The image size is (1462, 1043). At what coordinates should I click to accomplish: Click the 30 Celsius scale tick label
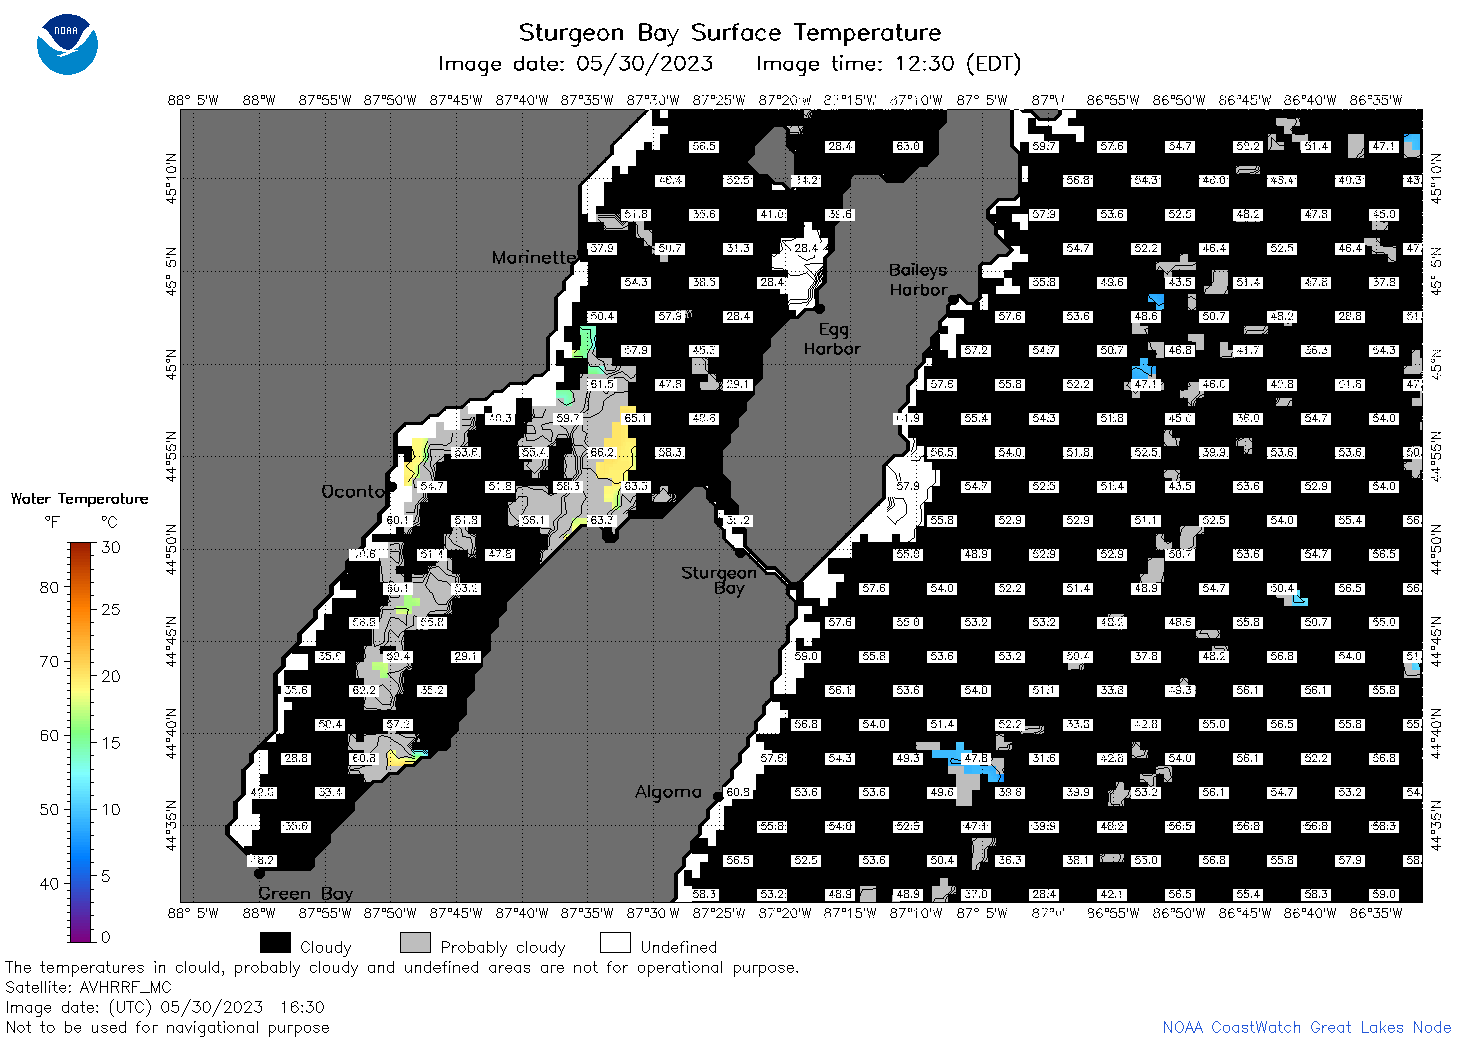111,547
